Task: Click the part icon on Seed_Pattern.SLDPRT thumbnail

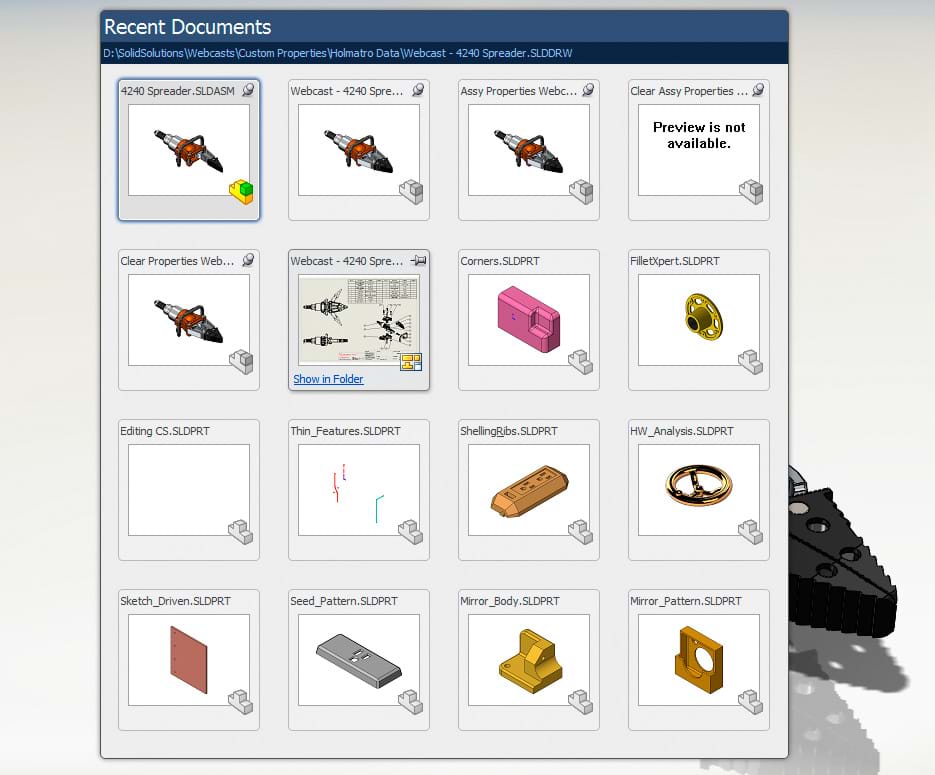Action: pyautogui.click(x=410, y=703)
